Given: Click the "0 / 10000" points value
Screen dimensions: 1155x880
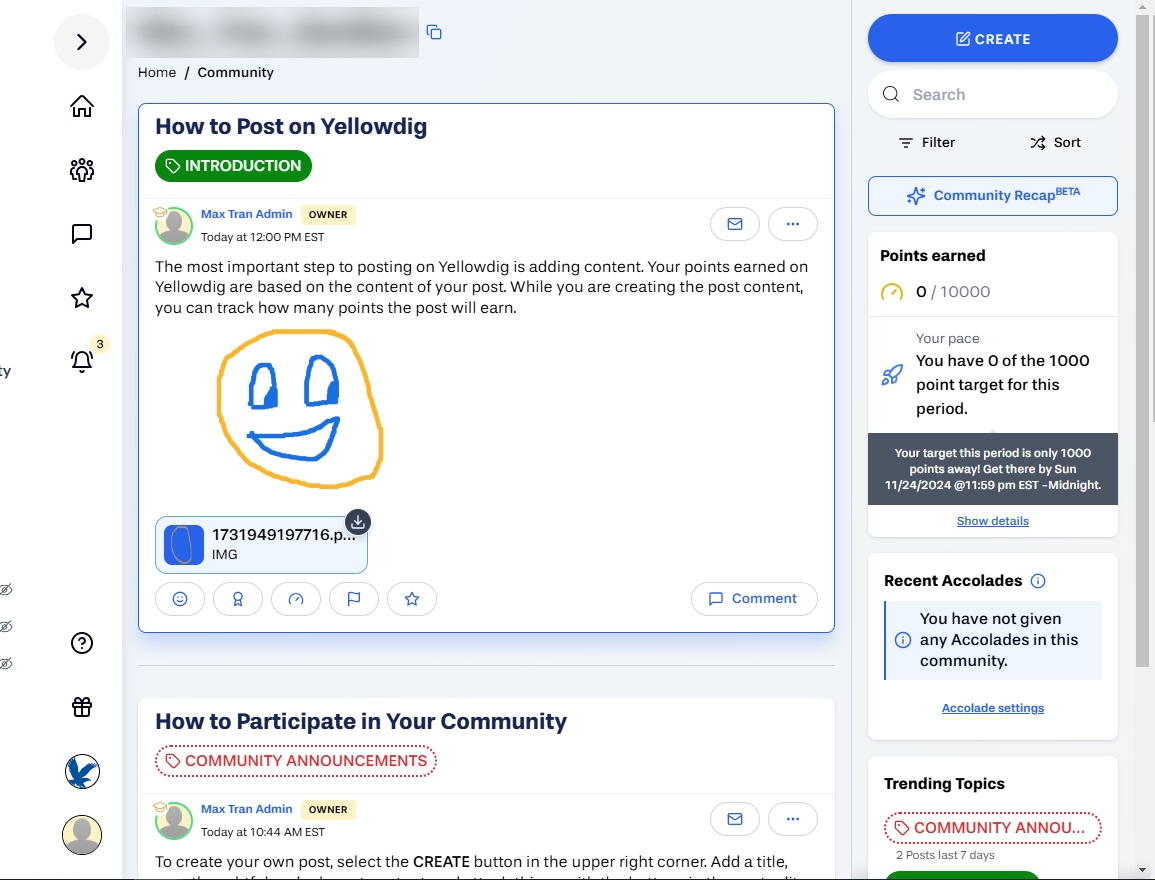Looking at the screenshot, I should (953, 292).
